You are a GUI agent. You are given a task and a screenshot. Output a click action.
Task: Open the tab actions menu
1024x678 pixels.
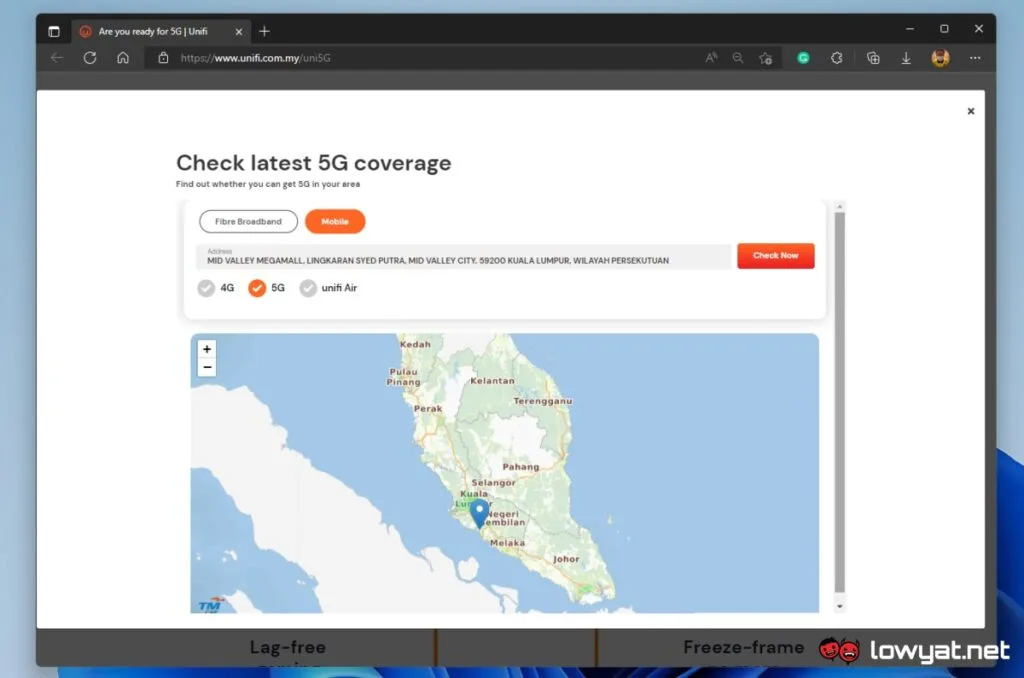54,31
